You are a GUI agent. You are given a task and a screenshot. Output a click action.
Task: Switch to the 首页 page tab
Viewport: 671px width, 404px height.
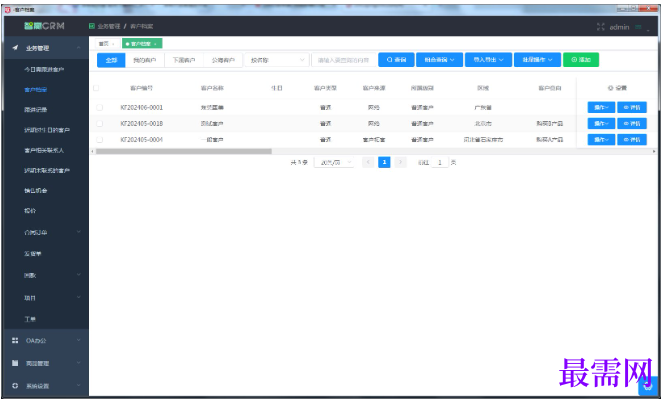(x=107, y=44)
